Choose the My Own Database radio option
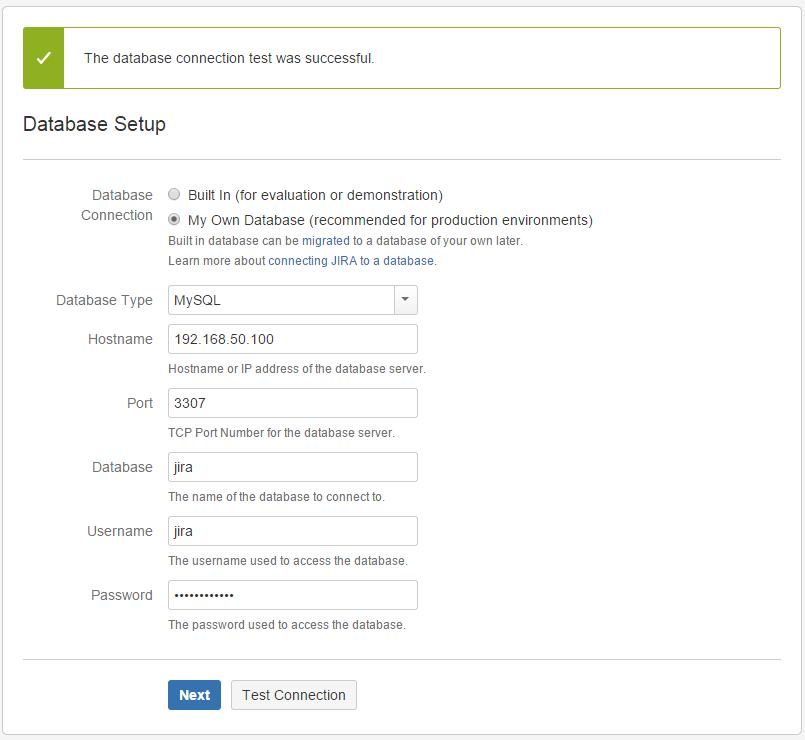Viewport: 805px width, 740px height. click(174, 220)
